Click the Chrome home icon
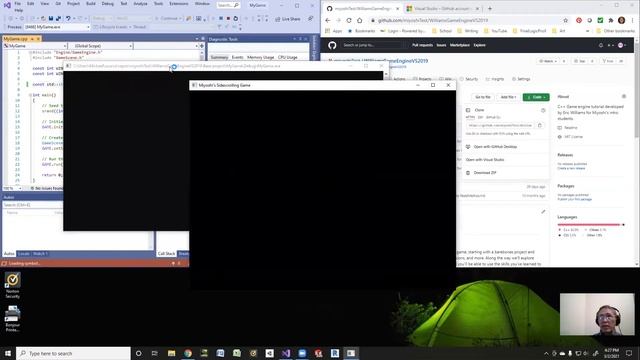The image size is (640, 360). point(360,20)
